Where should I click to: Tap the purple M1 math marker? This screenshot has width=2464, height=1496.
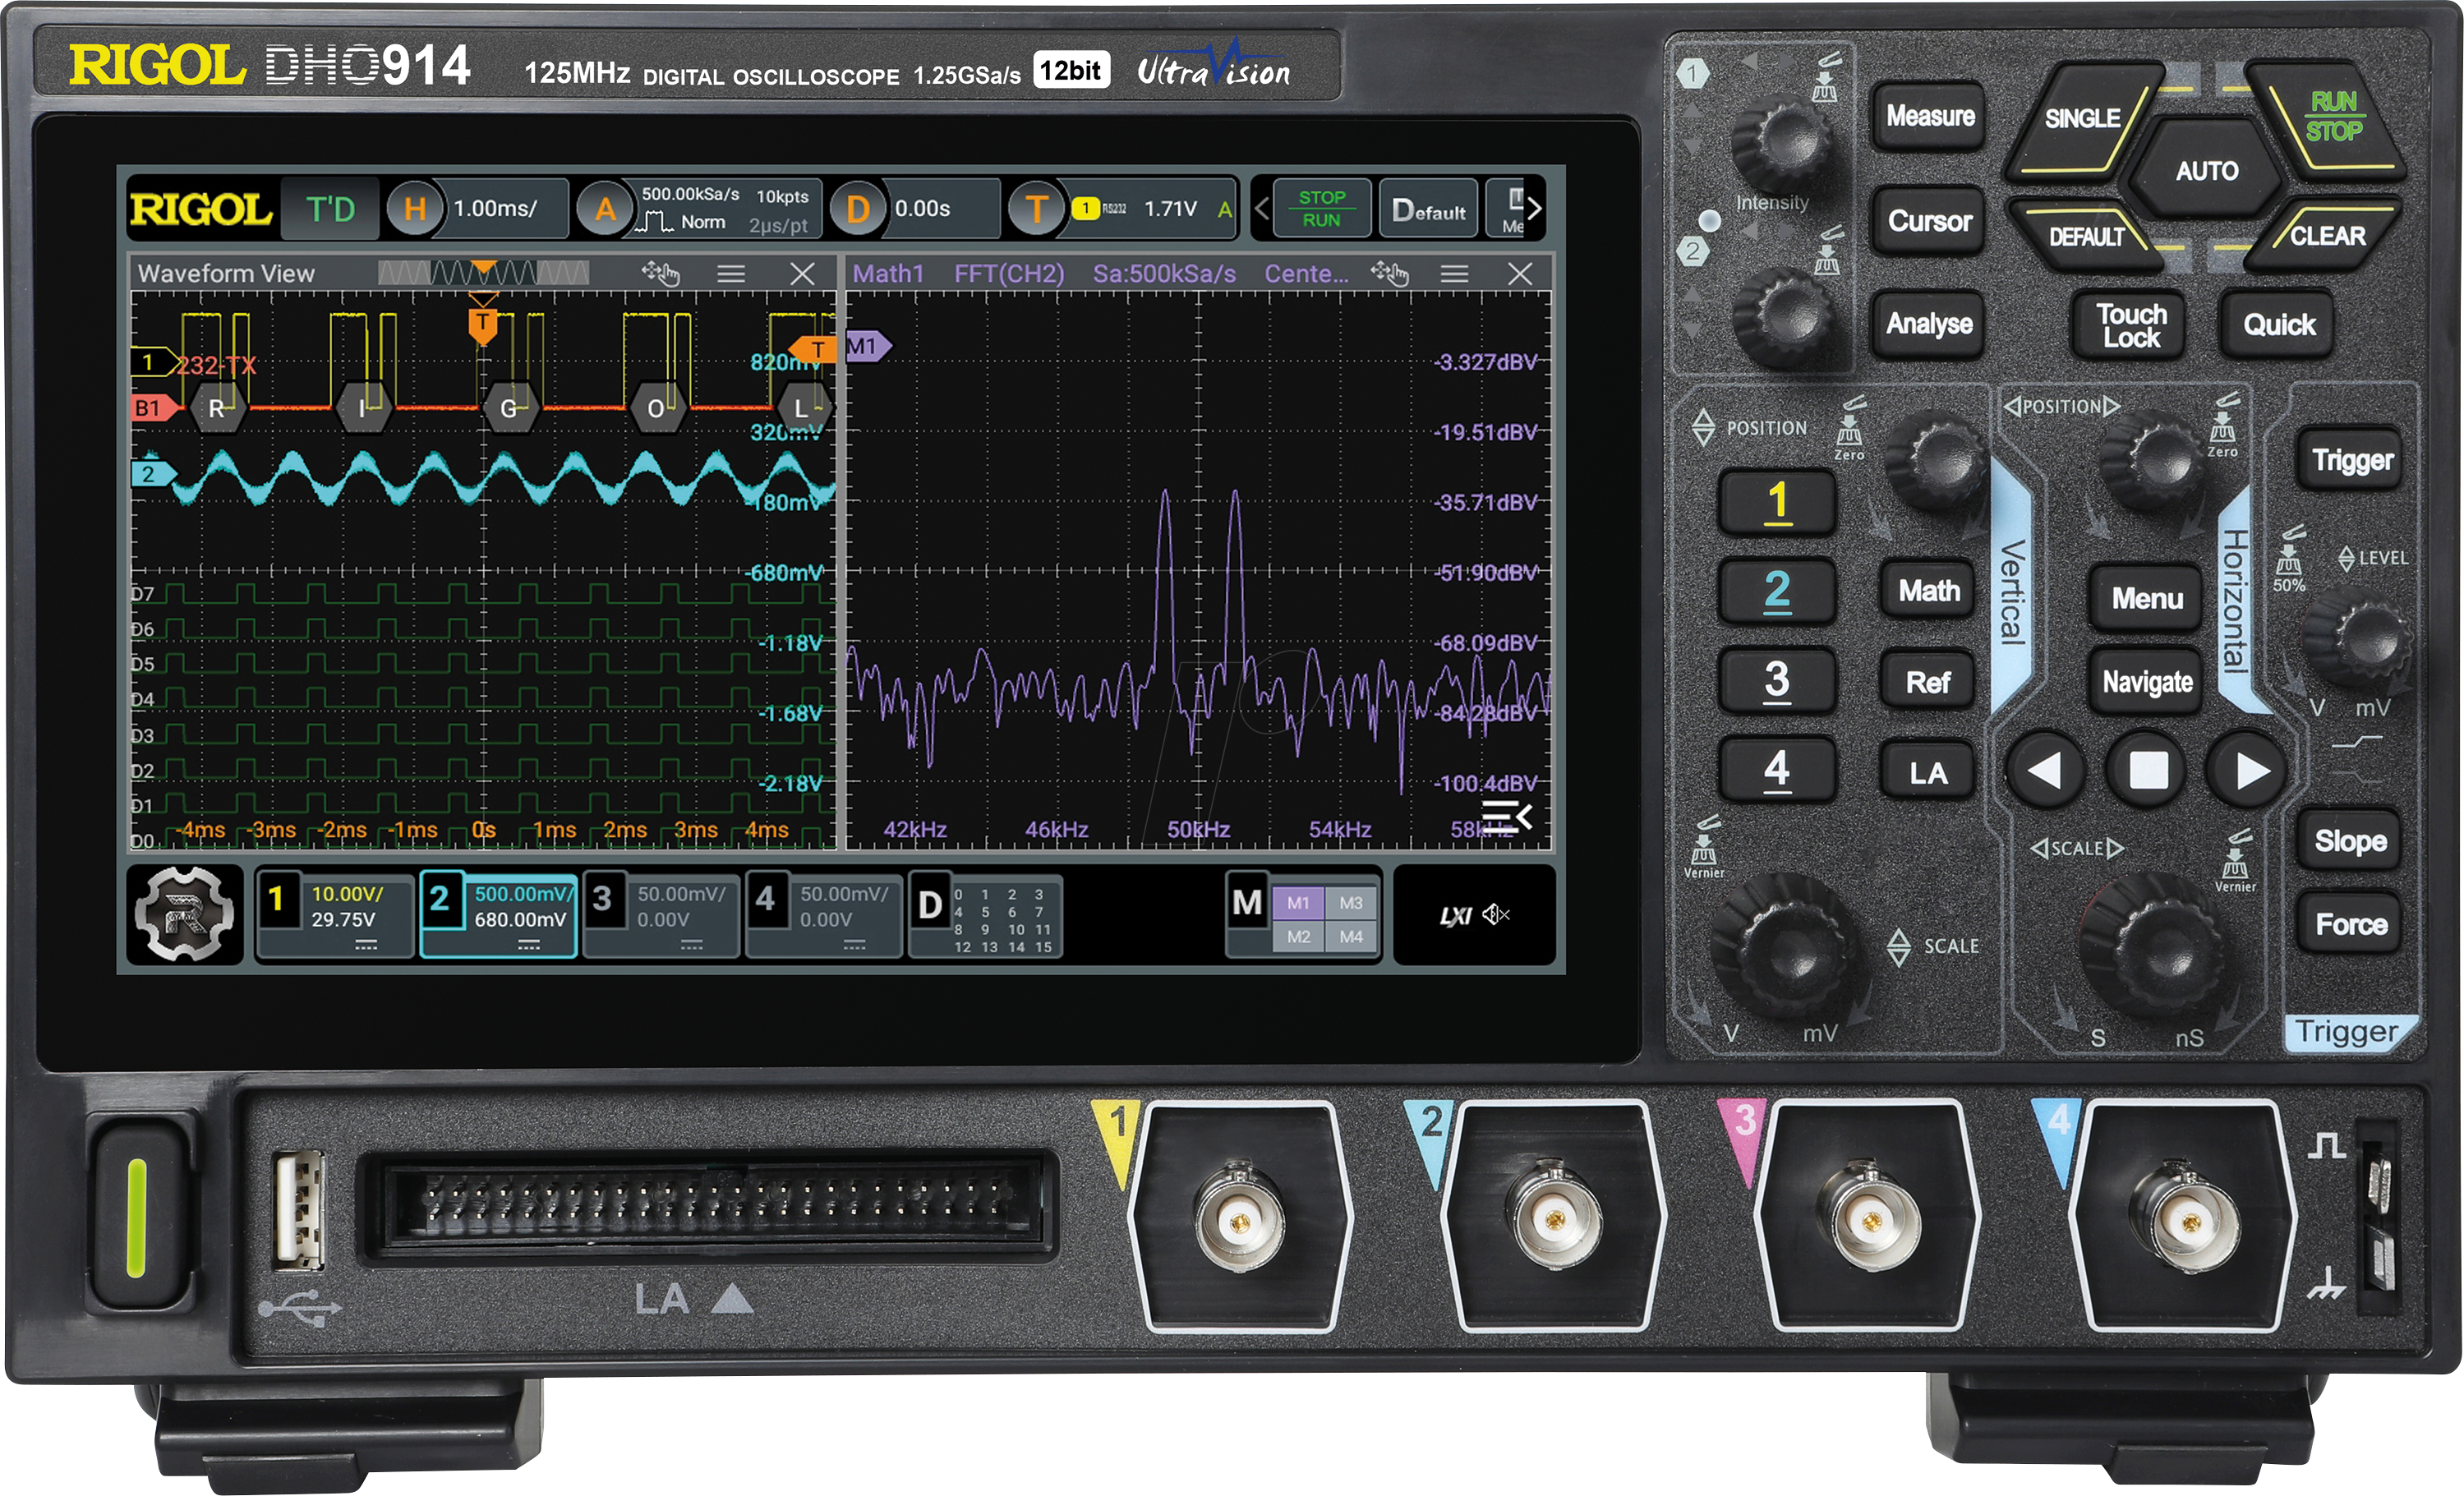(x=867, y=346)
